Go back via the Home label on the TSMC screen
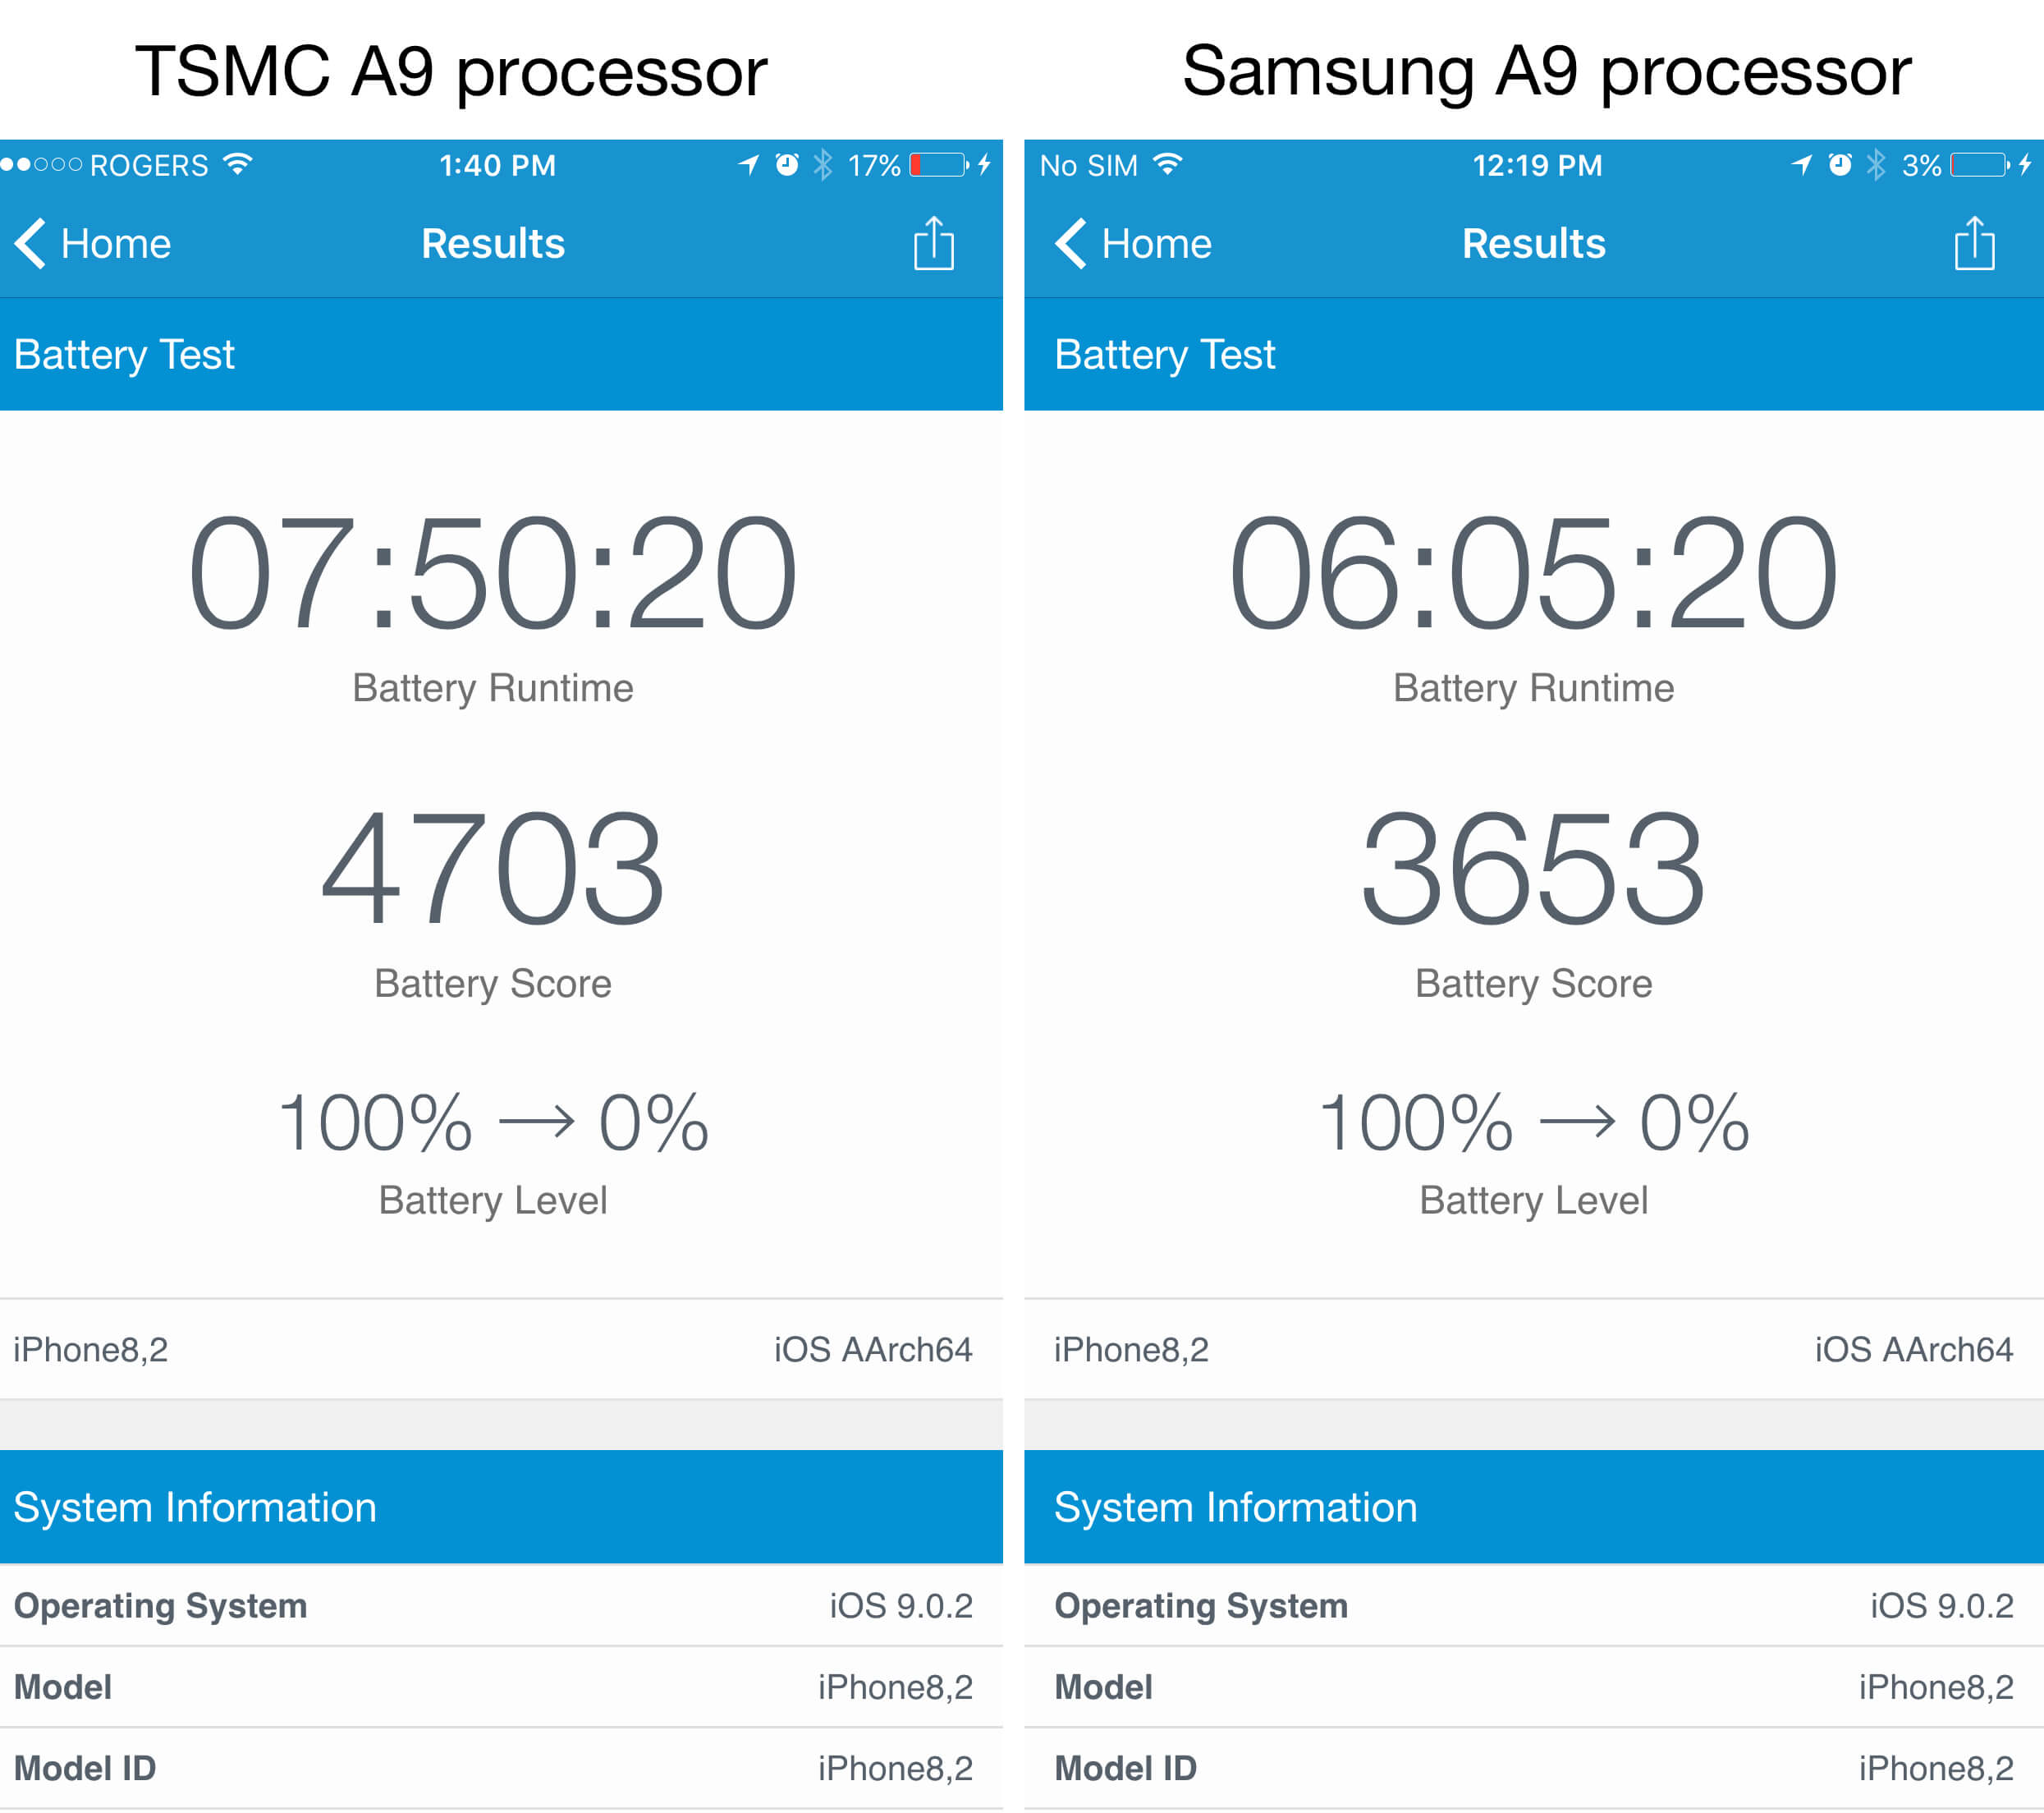The height and width of the screenshot is (1813, 2044). [116, 244]
